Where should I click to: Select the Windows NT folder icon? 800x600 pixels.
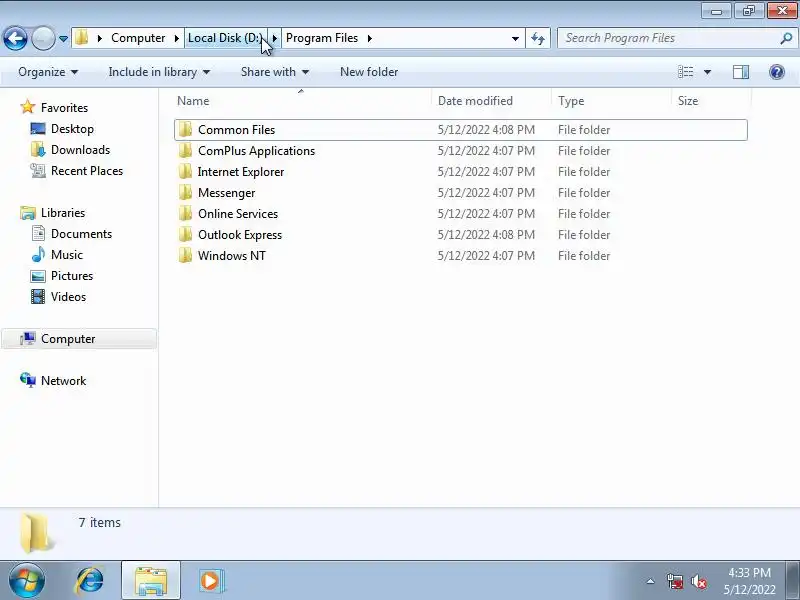185,255
